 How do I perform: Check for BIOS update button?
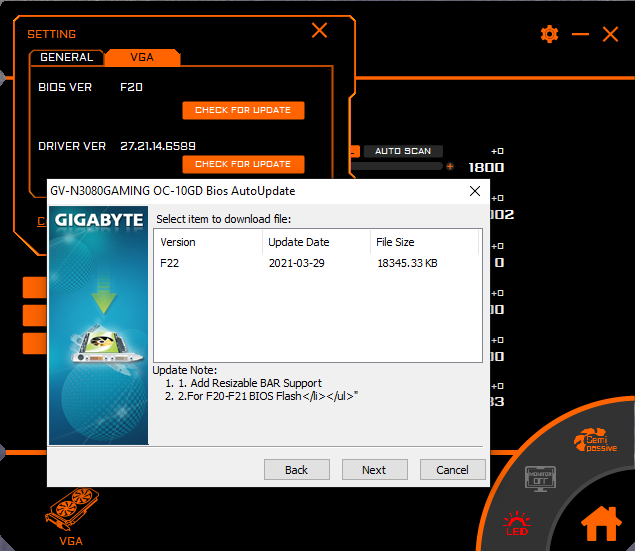pos(243,110)
